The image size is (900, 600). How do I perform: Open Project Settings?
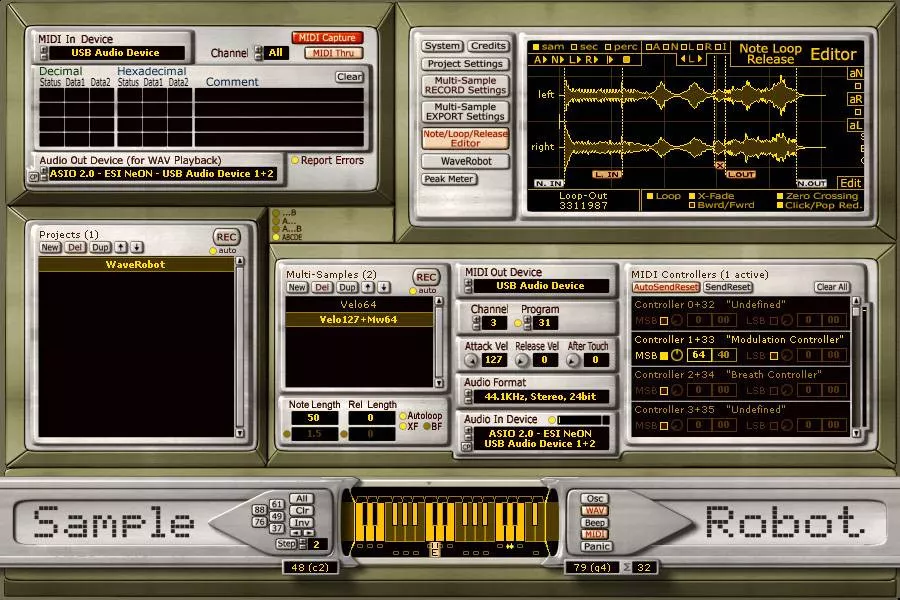(465, 64)
